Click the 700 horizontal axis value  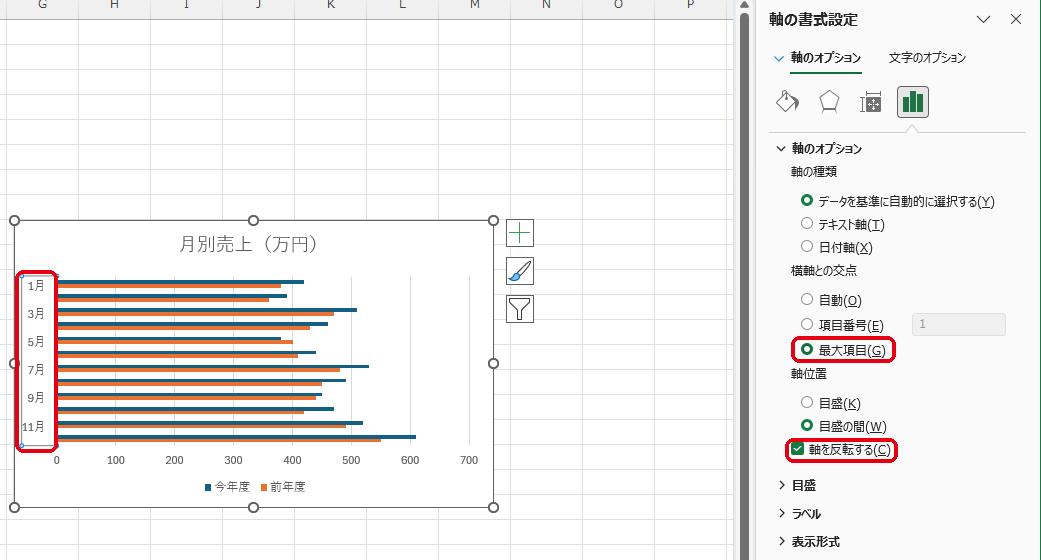click(469, 460)
